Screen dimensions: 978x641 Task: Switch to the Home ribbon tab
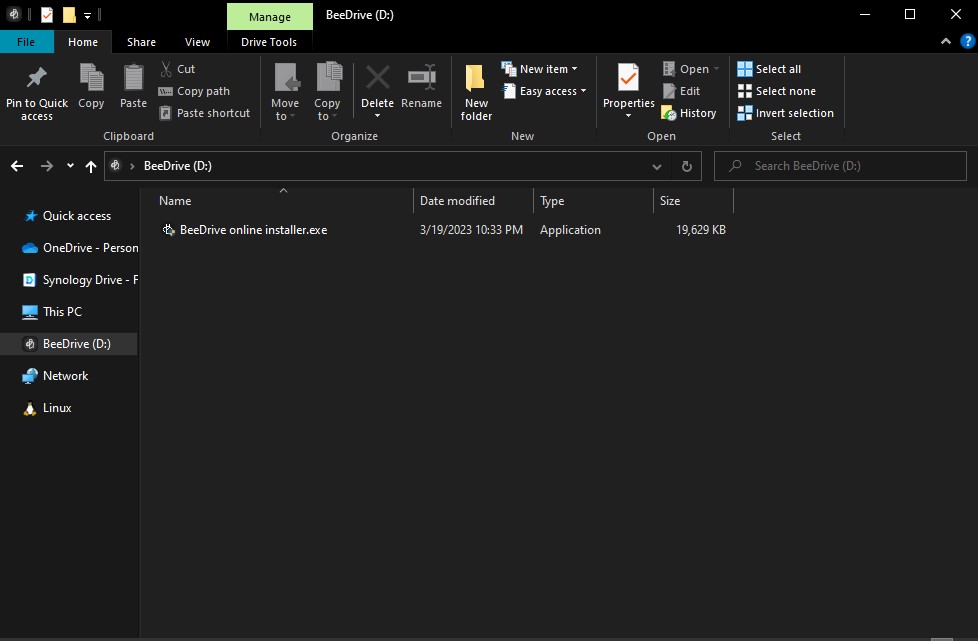[x=83, y=42]
